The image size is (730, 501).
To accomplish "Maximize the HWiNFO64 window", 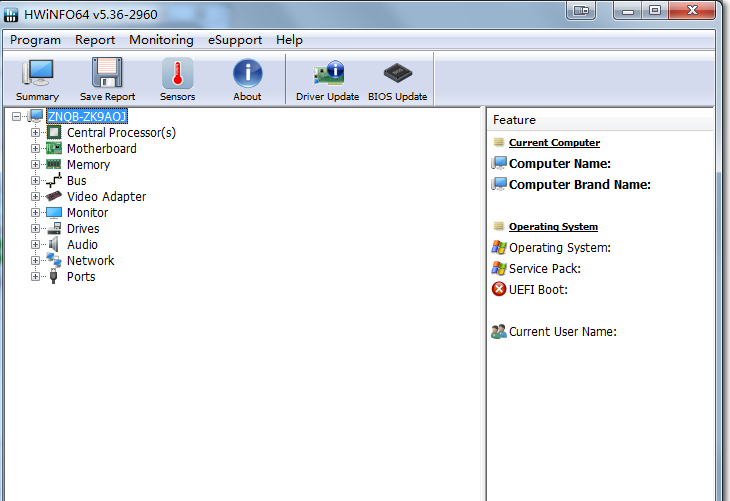I will point(655,10).
